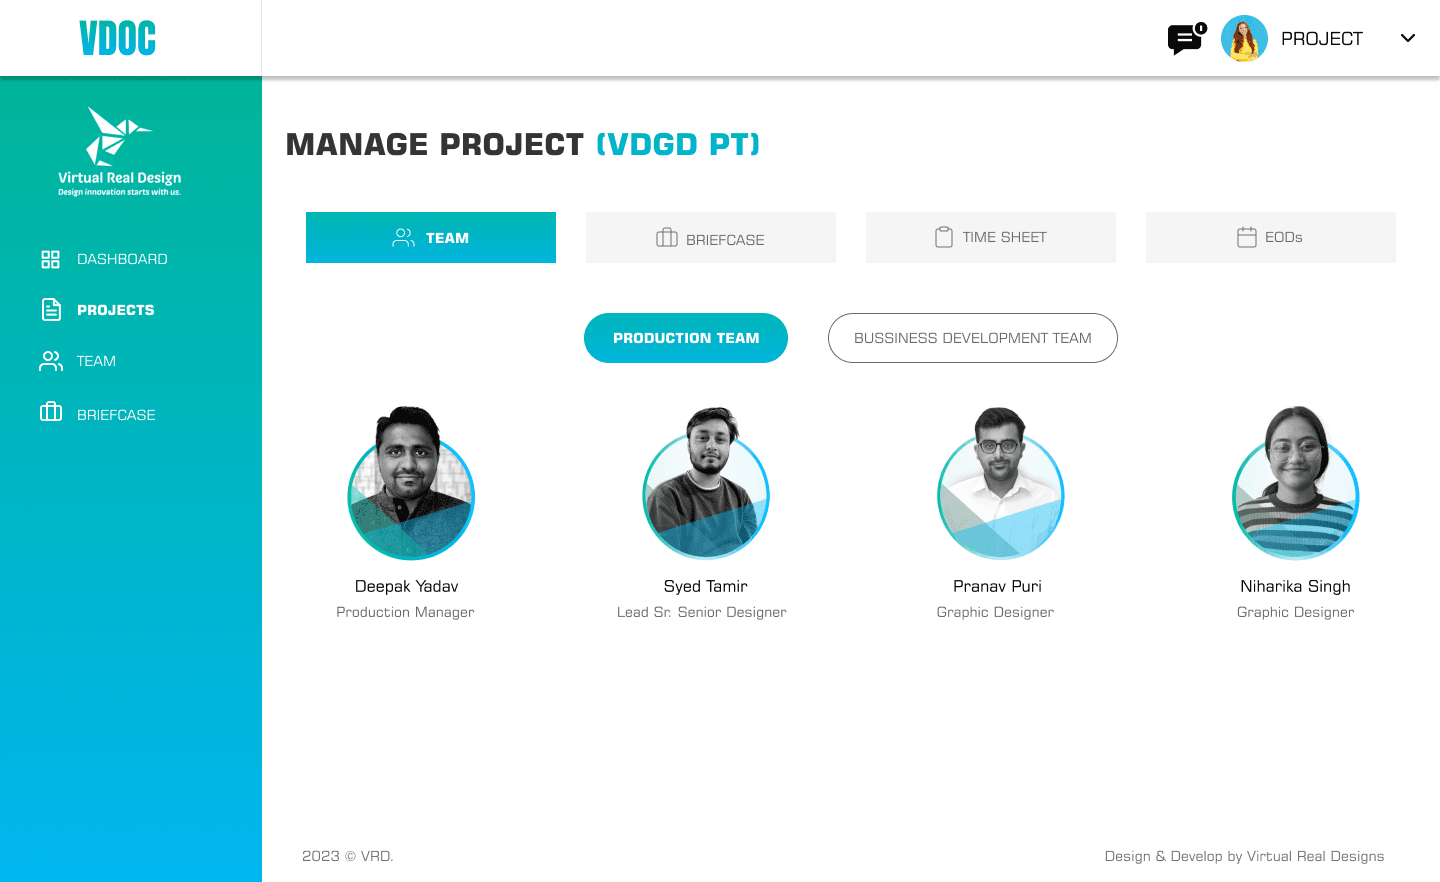
Task: Click the Design & Develop by Virtual Real Designs link
Action: 1244,856
